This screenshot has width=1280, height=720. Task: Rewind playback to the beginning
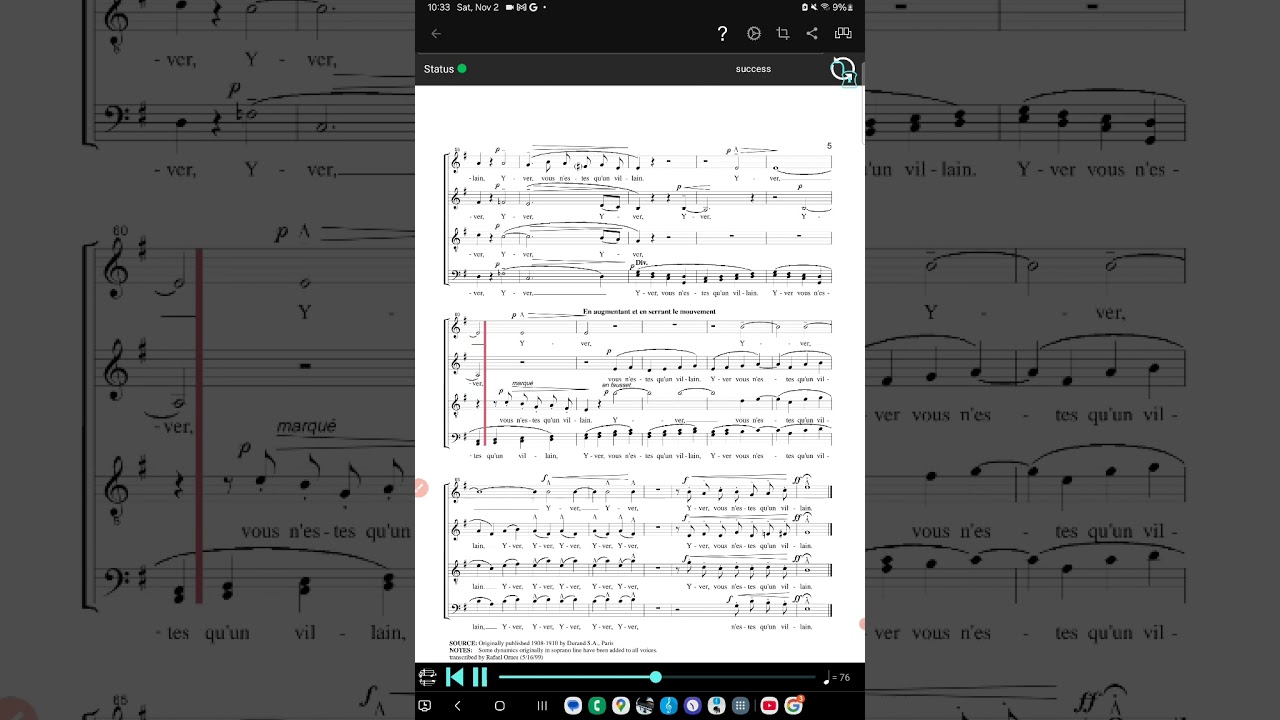click(x=455, y=677)
